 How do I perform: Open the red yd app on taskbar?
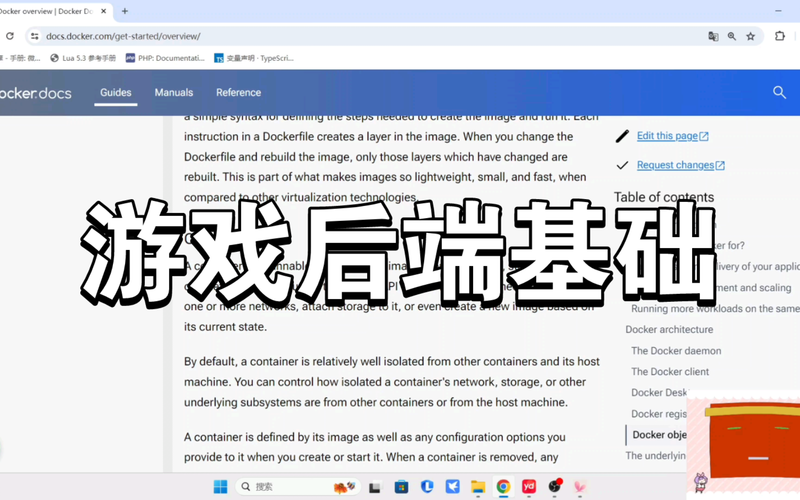[x=529, y=487]
